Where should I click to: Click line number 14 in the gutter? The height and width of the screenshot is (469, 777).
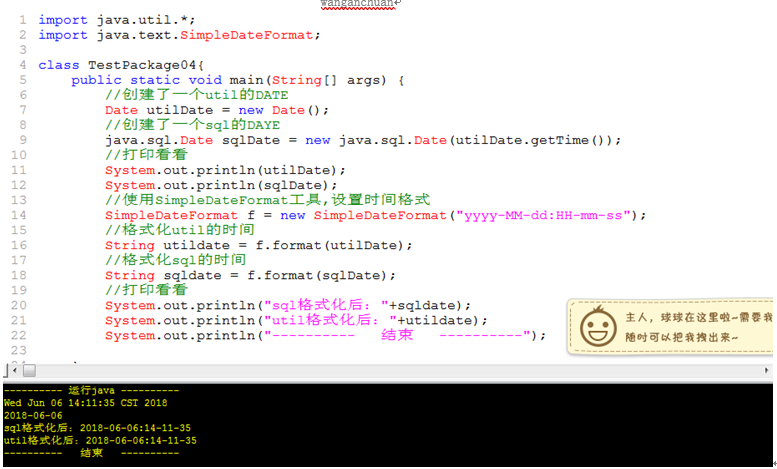tap(19, 215)
